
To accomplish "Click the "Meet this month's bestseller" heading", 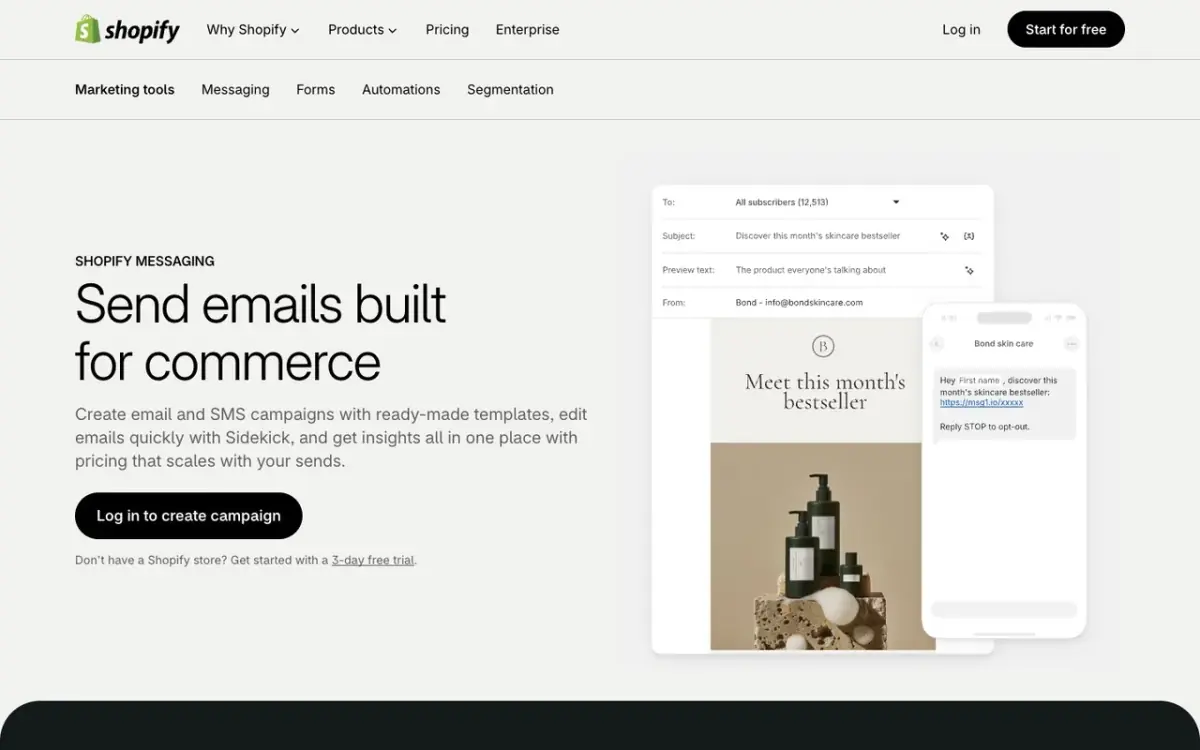I will [x=825, y=392].
